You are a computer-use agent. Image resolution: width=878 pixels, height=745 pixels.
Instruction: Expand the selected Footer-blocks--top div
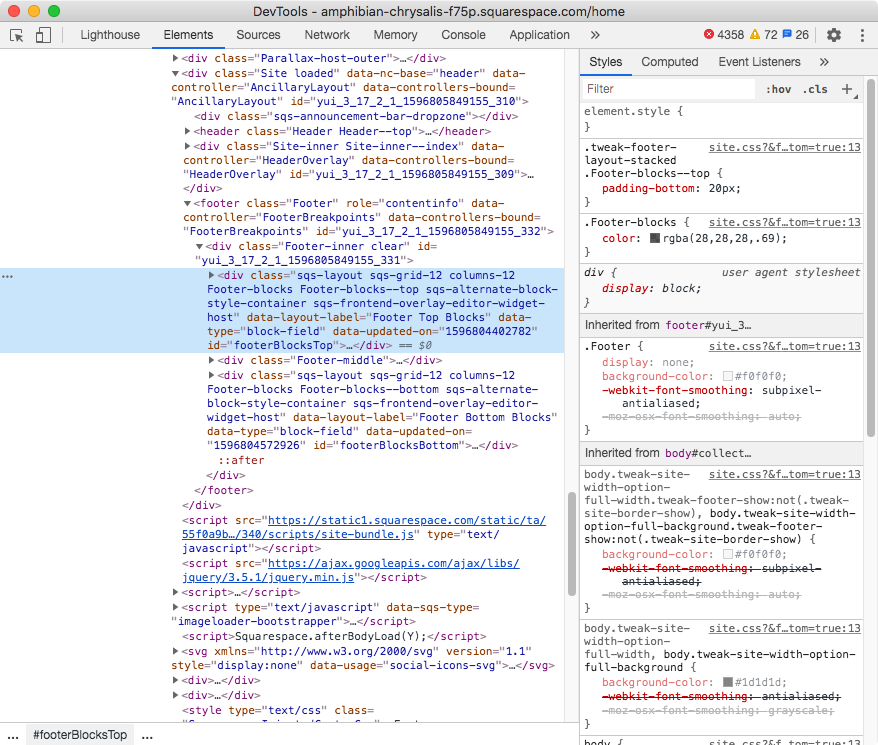pyautogui.click(x=211, y=275)
